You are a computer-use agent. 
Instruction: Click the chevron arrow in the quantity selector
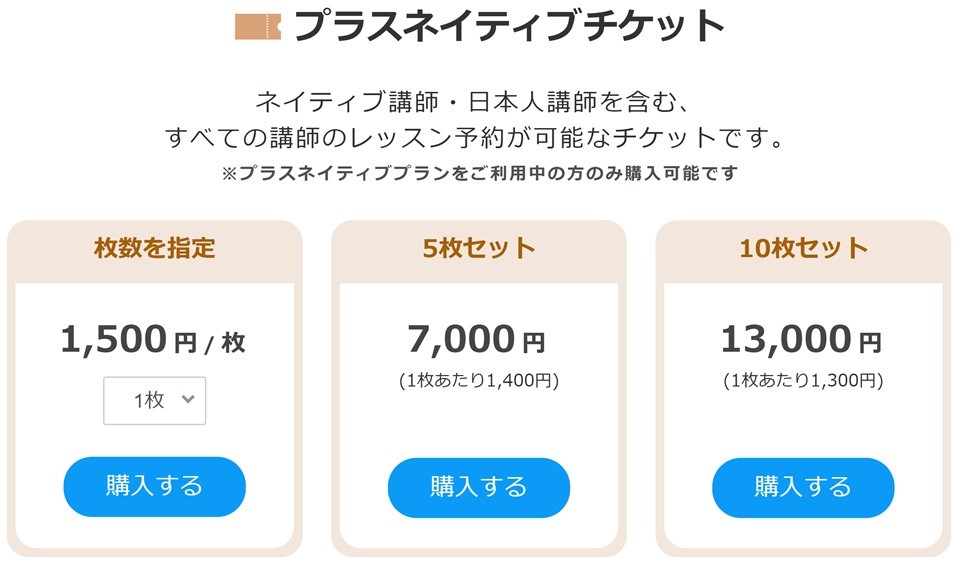188,399
